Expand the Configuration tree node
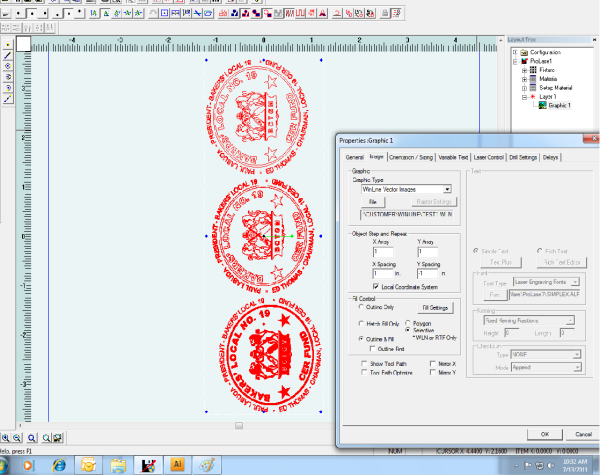Image resolution: width=600 pixels, height=476 pixels. [515, 52]
